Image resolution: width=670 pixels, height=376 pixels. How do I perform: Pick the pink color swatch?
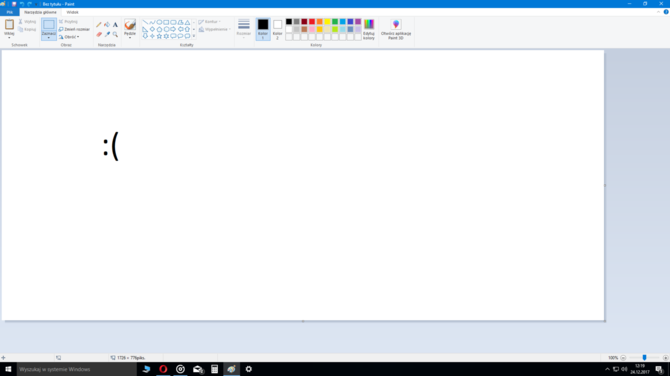(312, 29)
